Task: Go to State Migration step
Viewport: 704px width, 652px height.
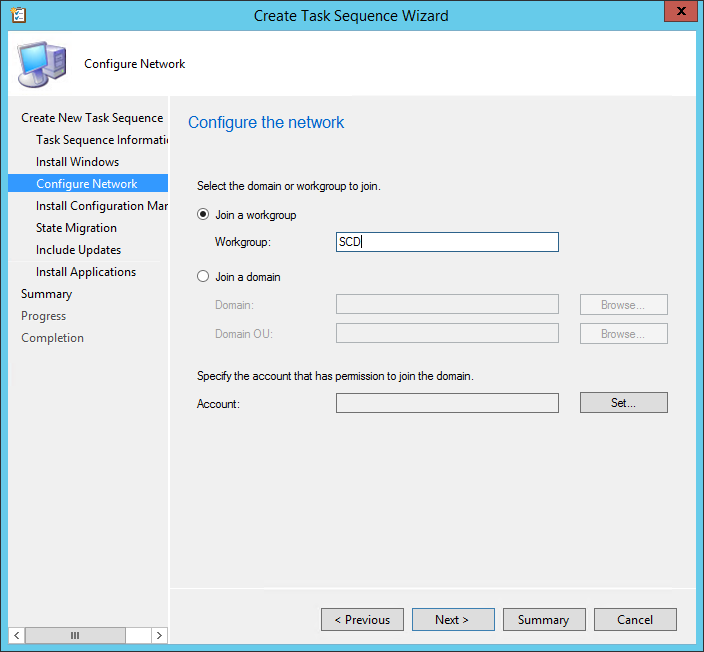Action: point(76,228)
